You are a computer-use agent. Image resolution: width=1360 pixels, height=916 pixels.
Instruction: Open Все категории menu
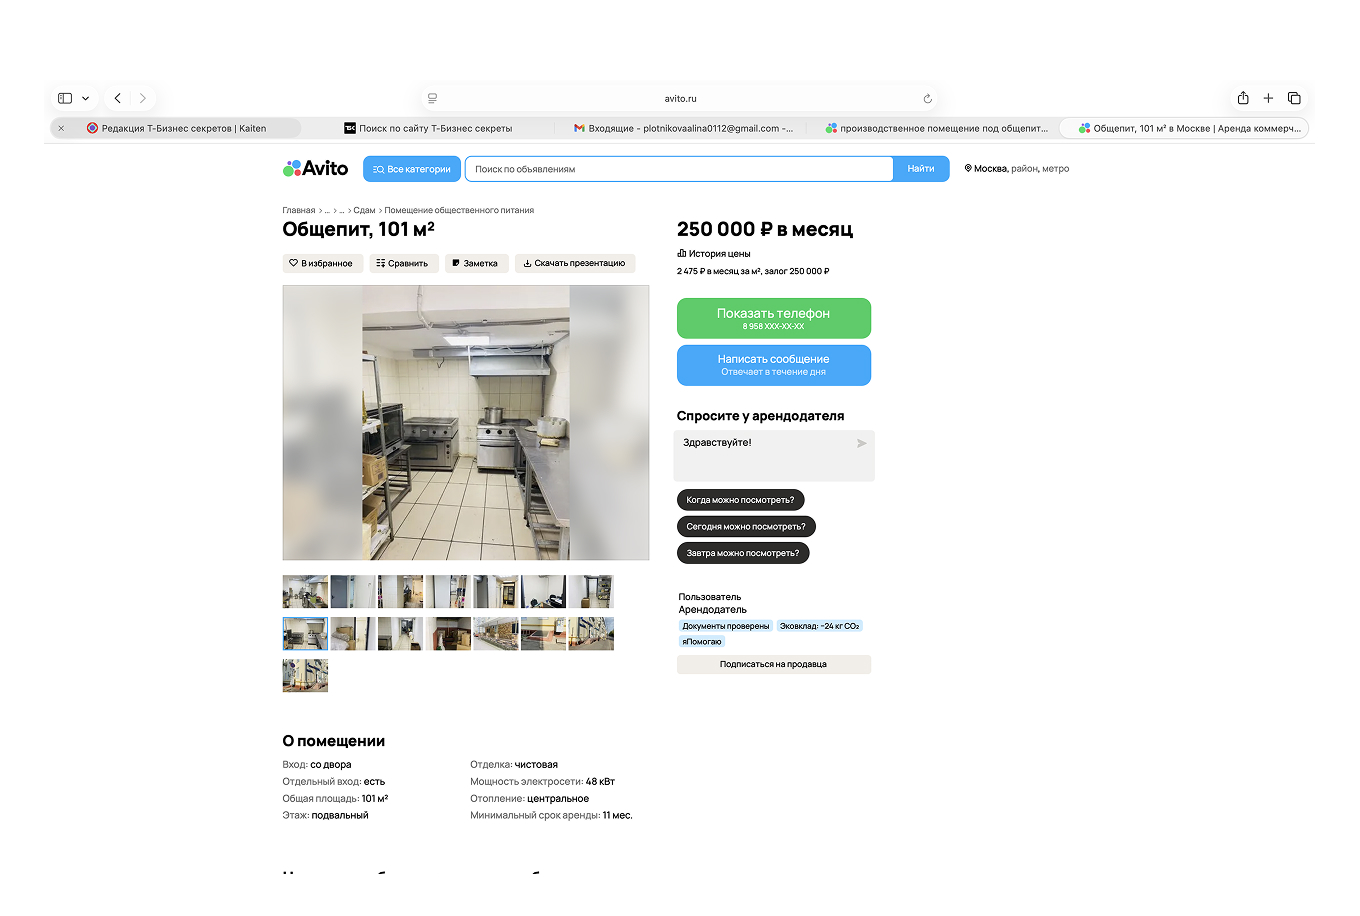(412, 169)
